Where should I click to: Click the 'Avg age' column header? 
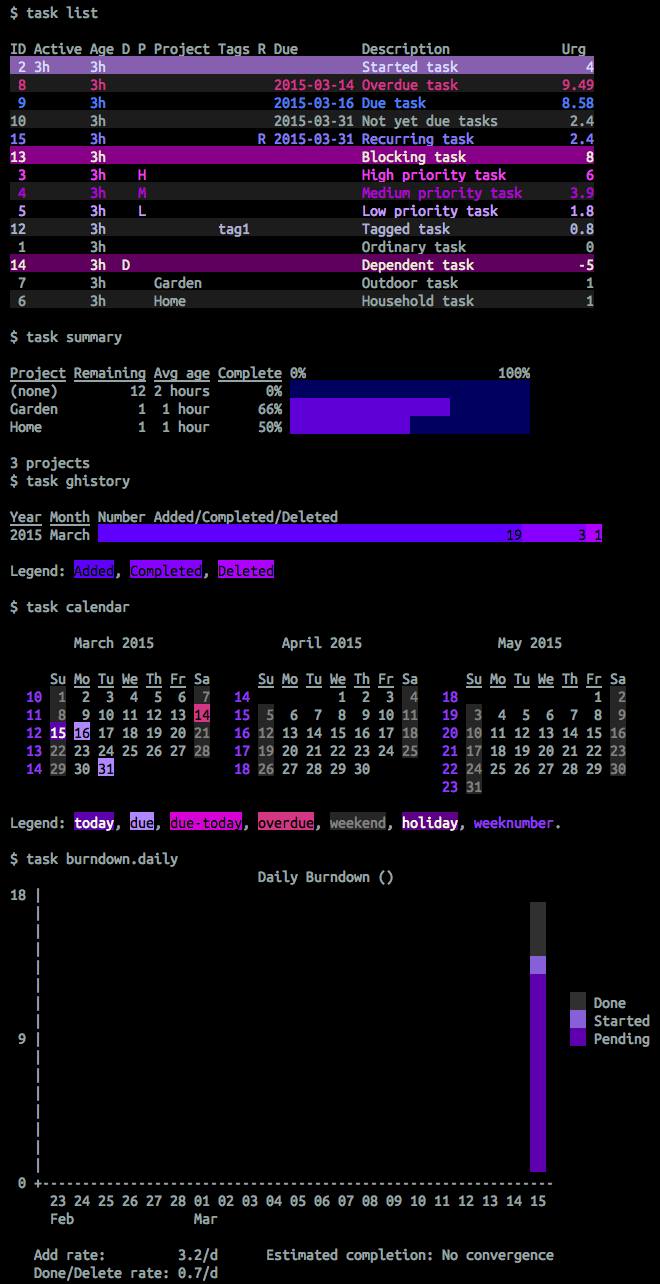(182, 373)
